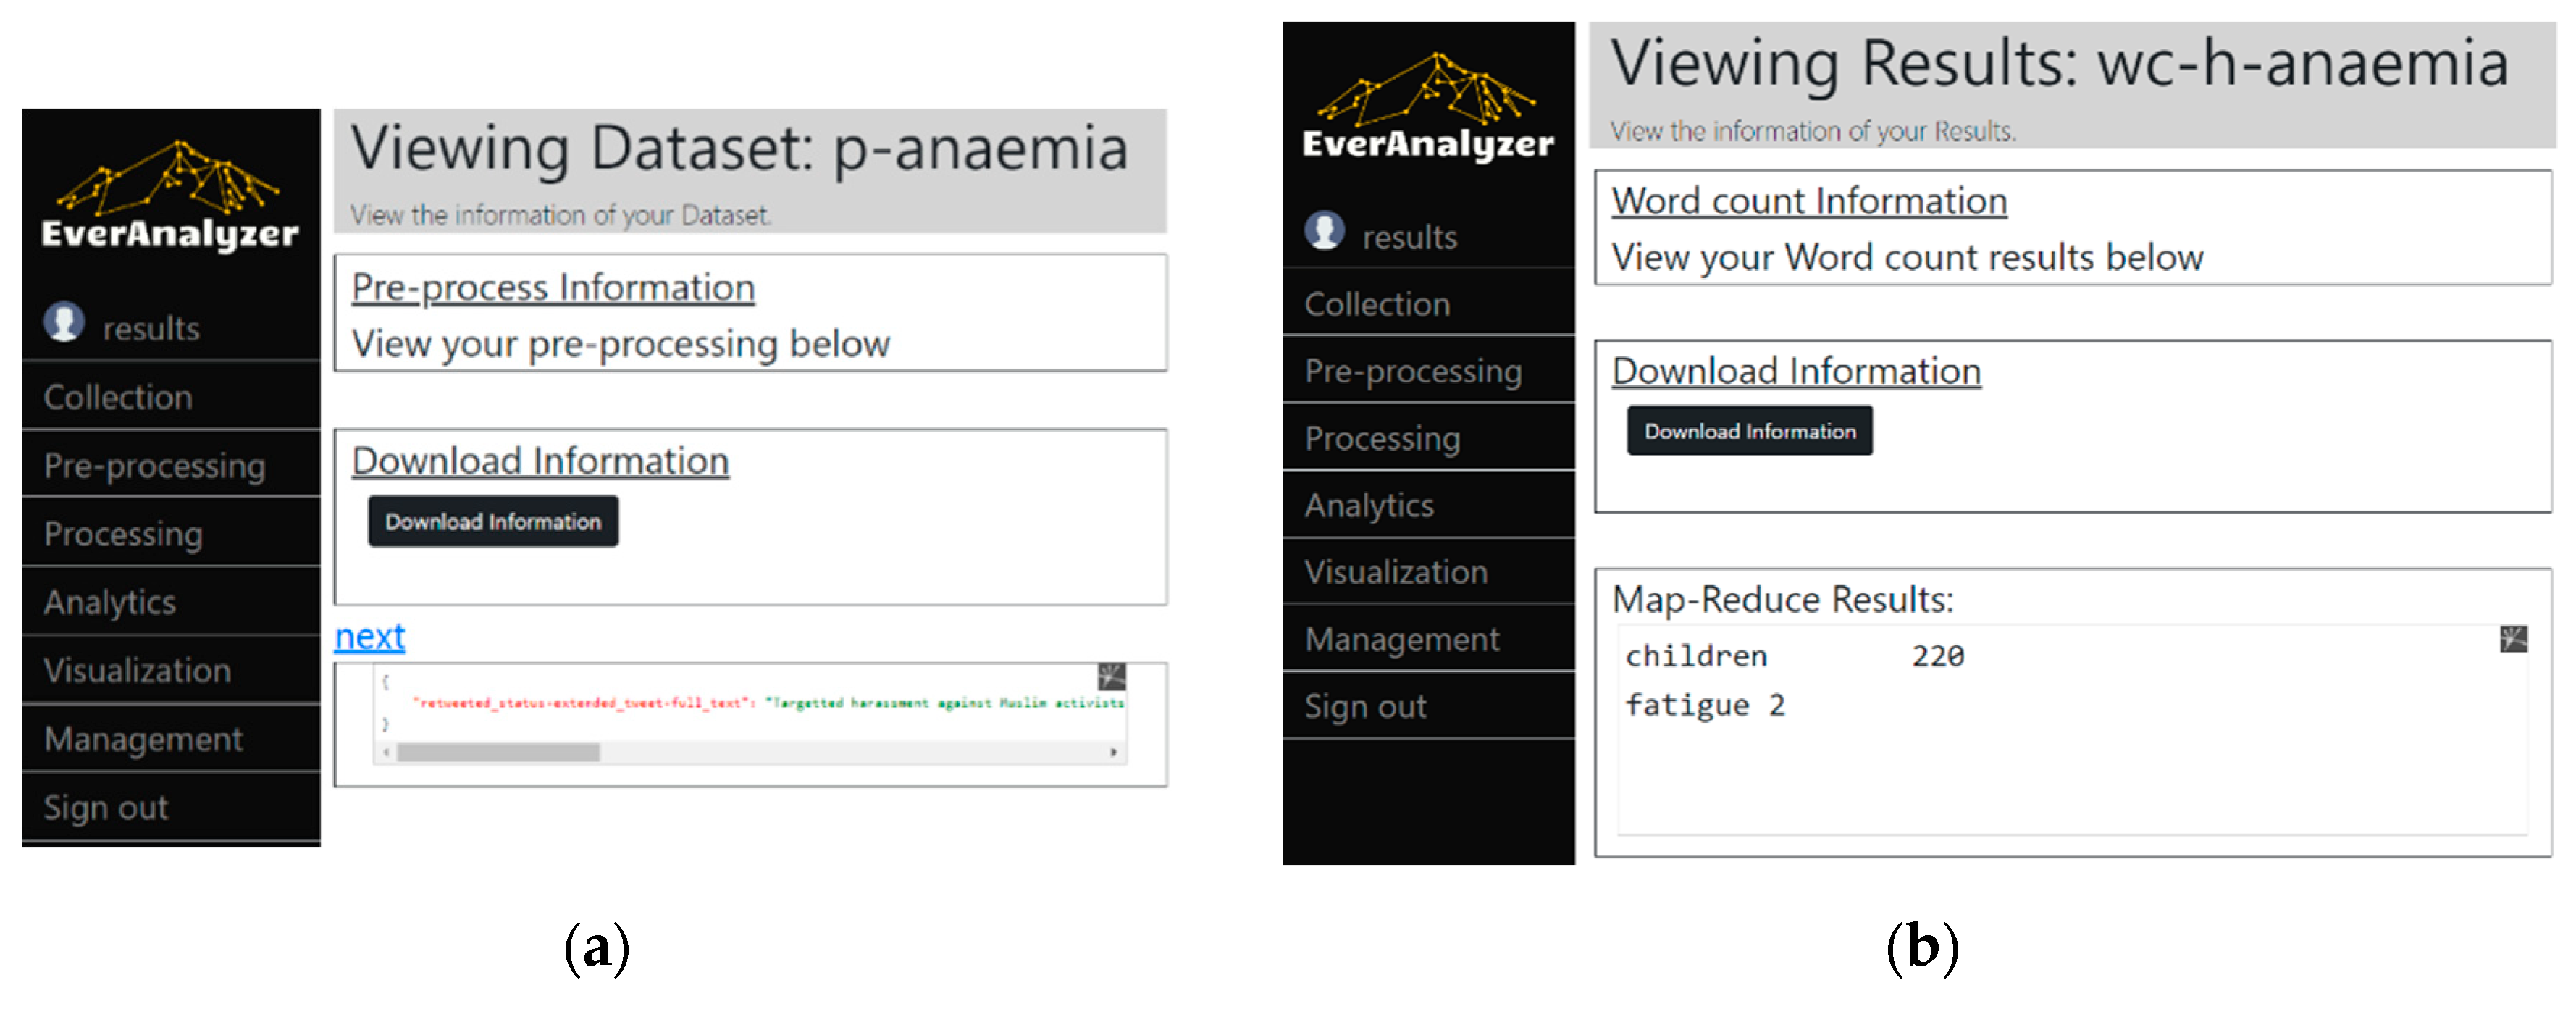Screen dimensions: 2576x1009
Task: Sign out from the Viewing Results sidebar
Action: (x=1364, y=707)
